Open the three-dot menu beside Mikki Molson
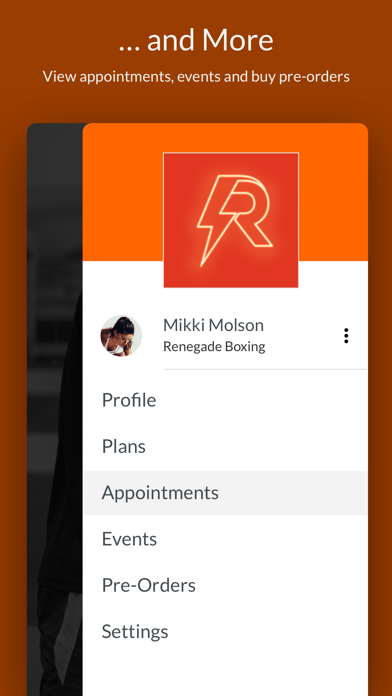 (x=346, y=336)
